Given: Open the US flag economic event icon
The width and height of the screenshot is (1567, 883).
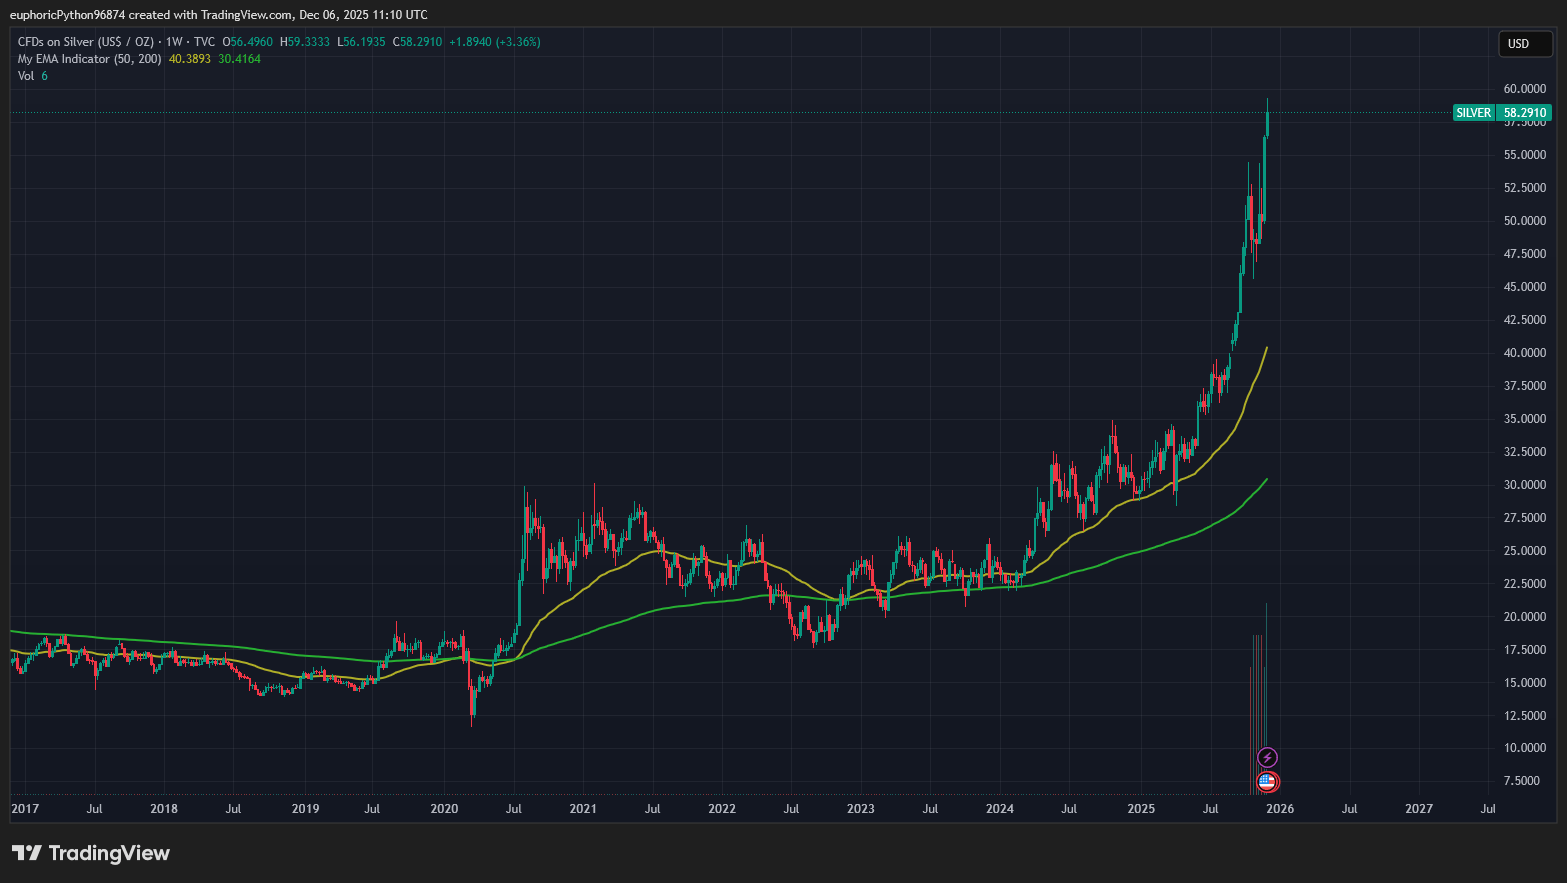Looking at the screenshot, I should [1268, 782].
